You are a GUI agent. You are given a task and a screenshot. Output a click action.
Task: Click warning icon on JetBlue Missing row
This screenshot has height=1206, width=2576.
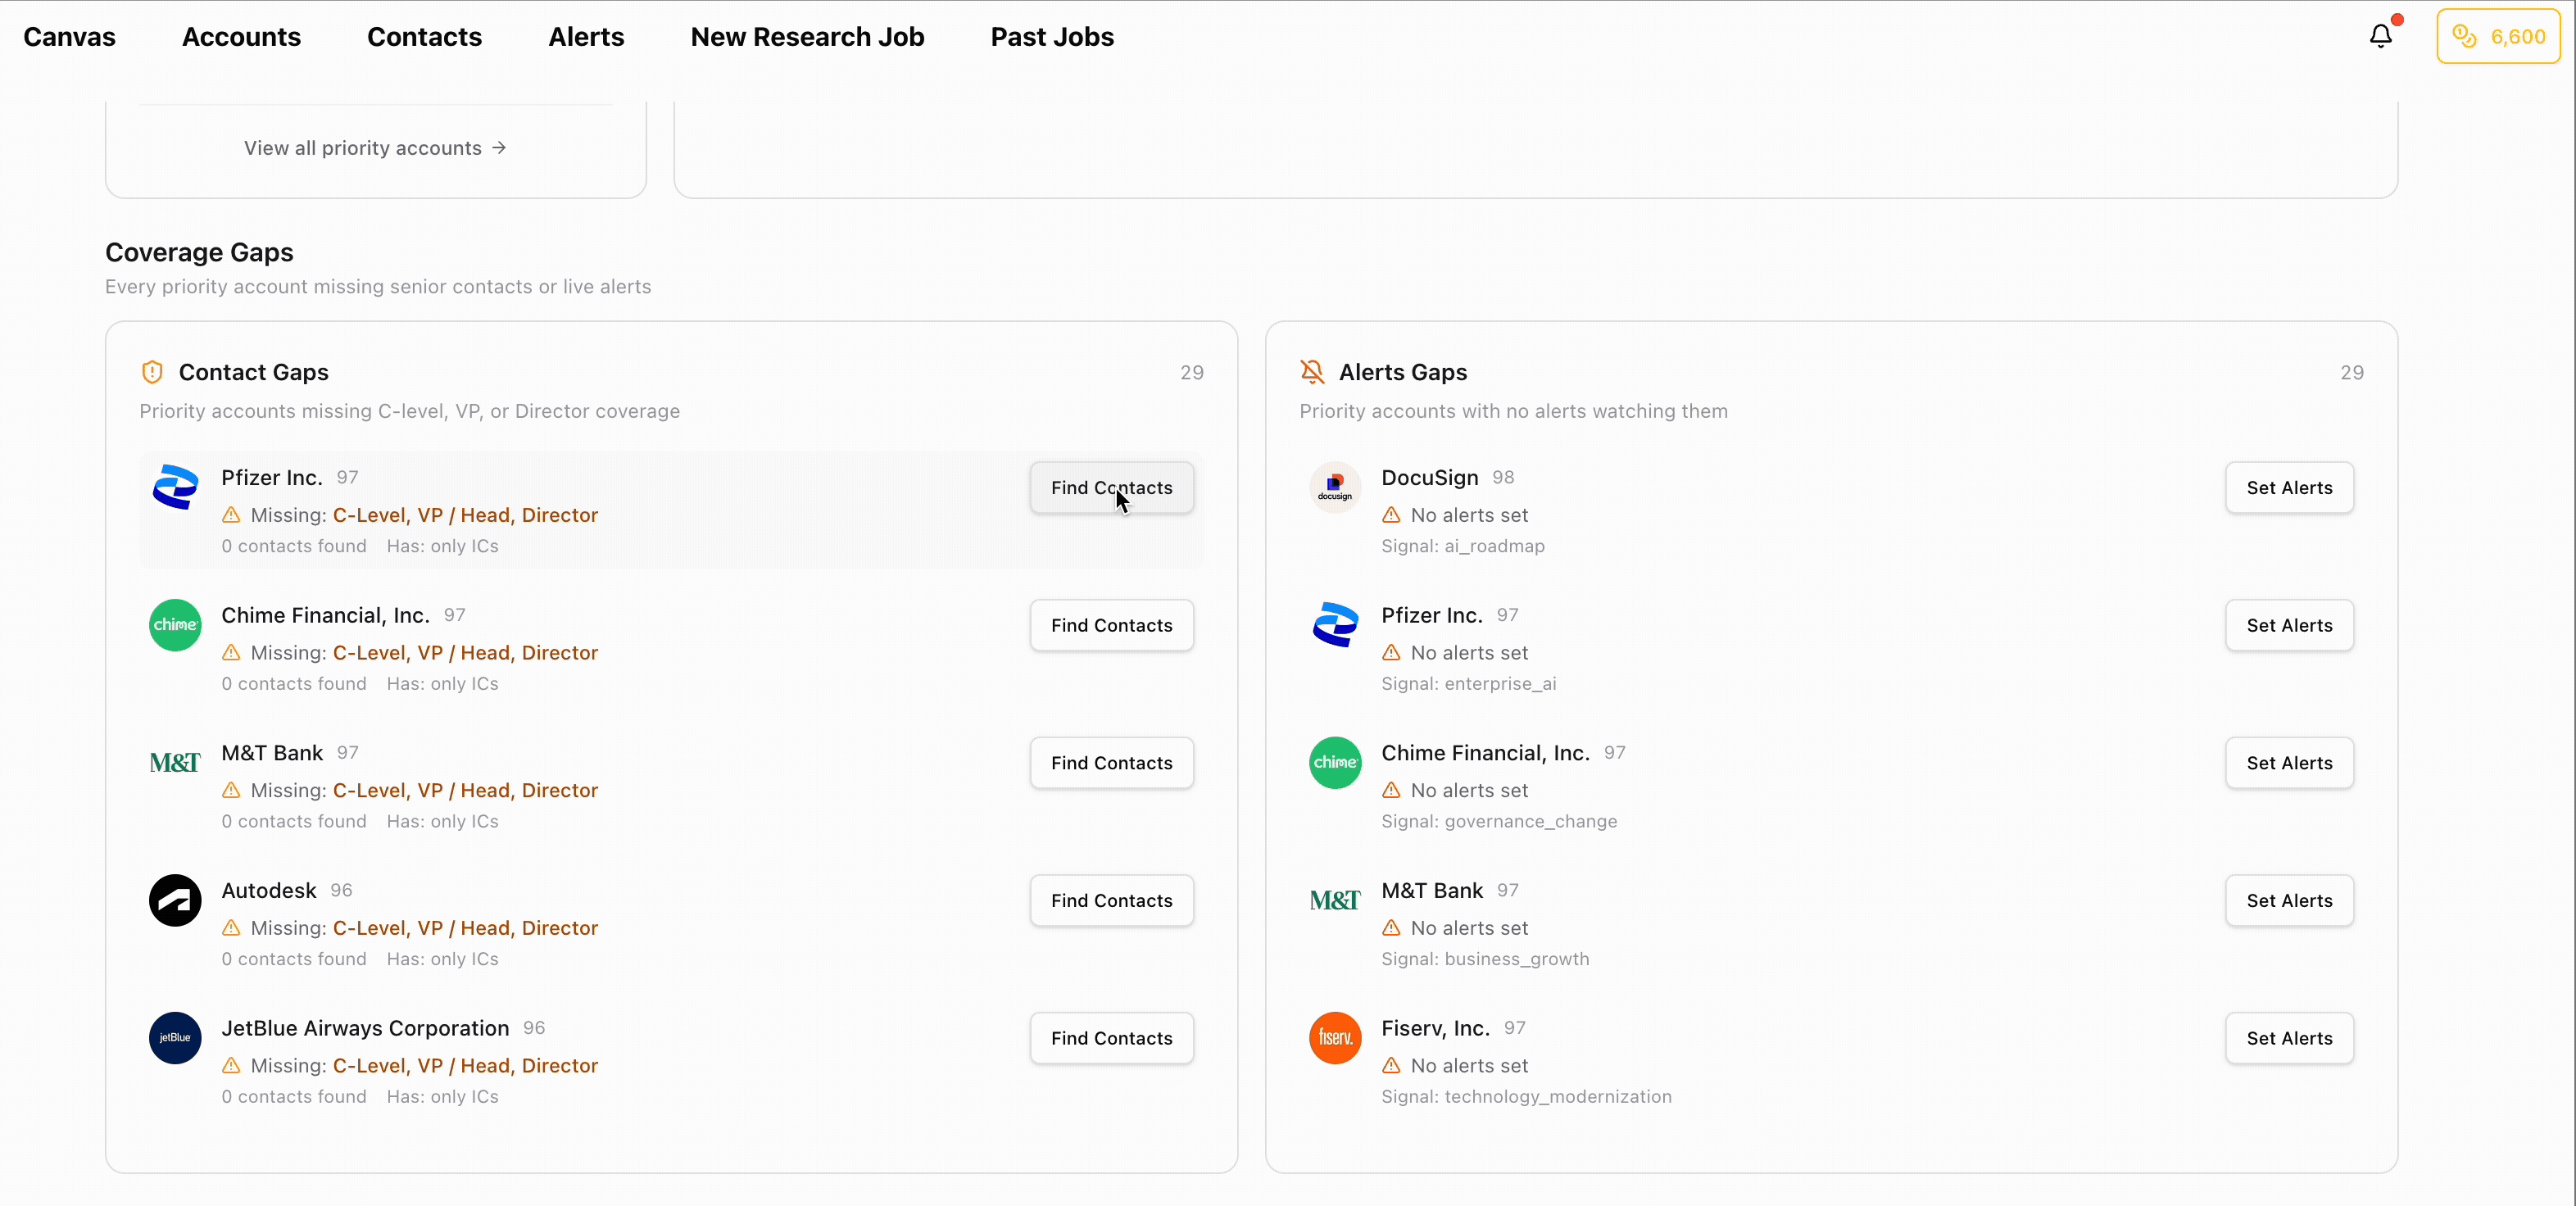[x=231, y=1066]
